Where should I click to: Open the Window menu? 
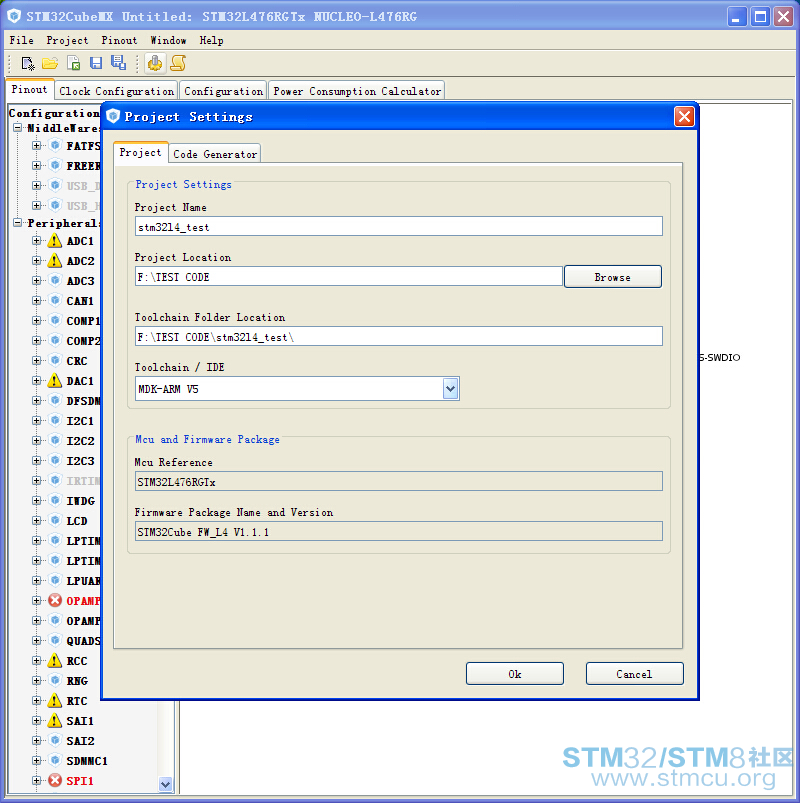[x=169, y=40]
